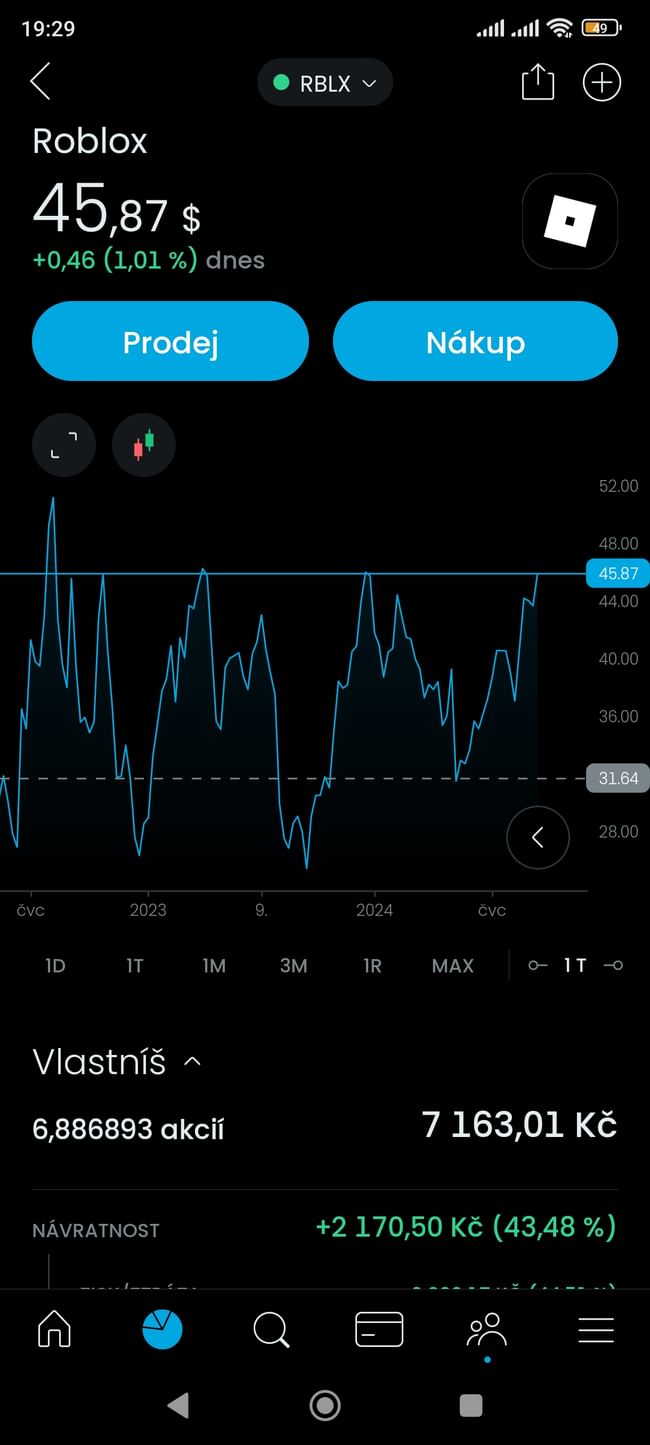650x1445 pixels.
Task: Tap the Roblox logo tile
Action: click(x=569, y=221)
